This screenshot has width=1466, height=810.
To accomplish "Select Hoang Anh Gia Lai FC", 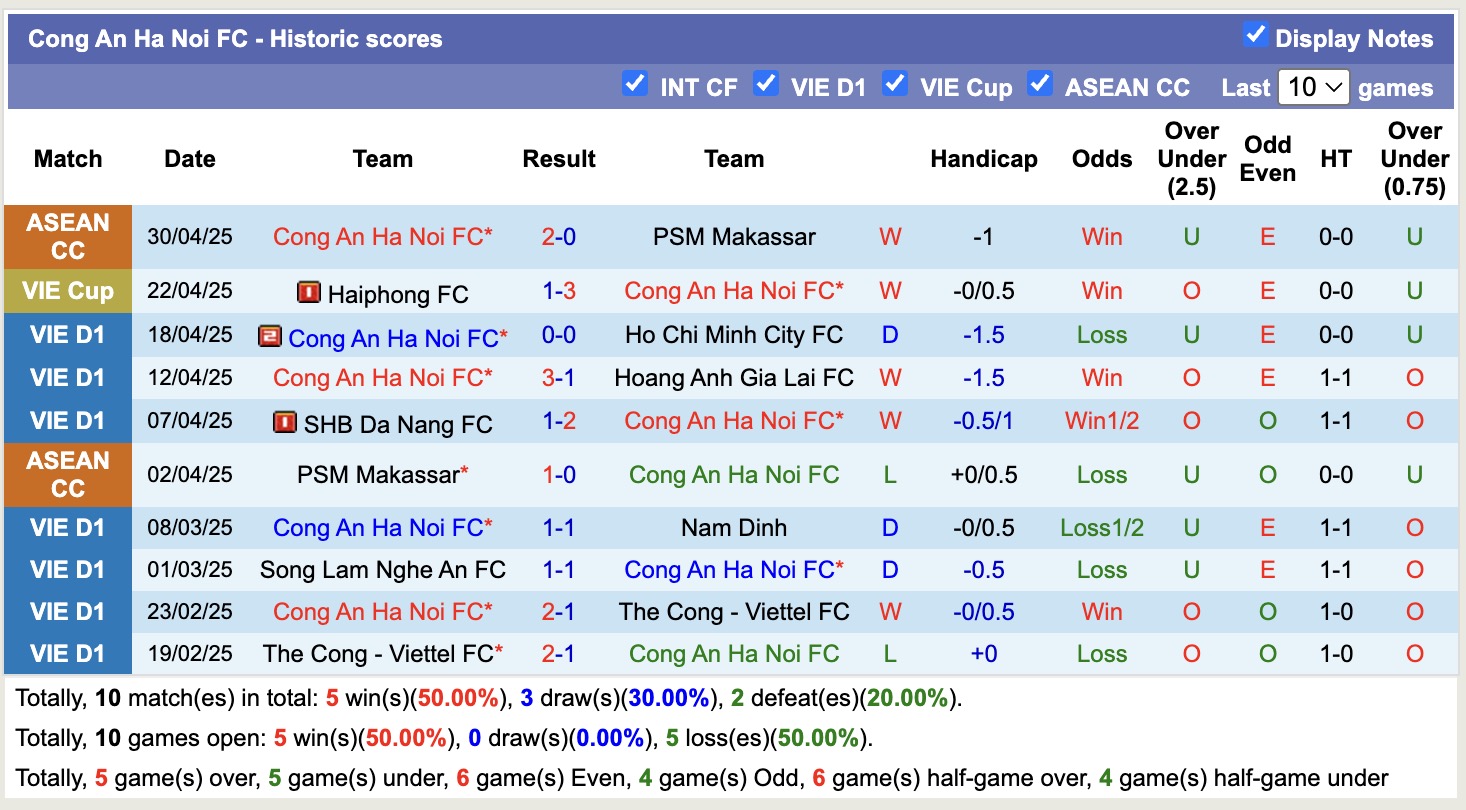I will pyautogui.click(x=734, y=378).
